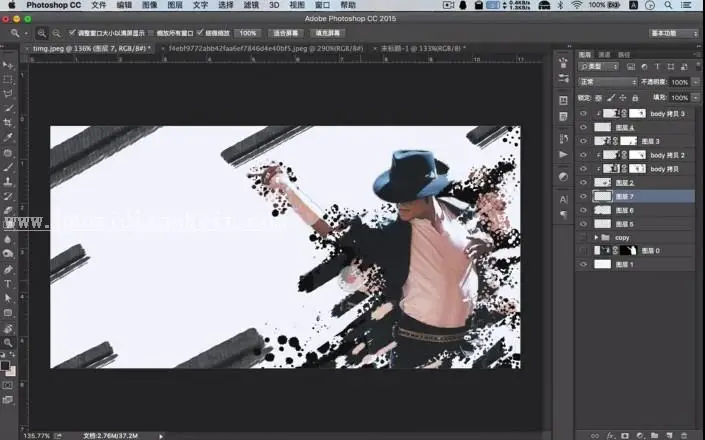705x440 pixels.
Task: Open 填充 slider arrow
Action: pyautogui.click(x=696, y=98)
